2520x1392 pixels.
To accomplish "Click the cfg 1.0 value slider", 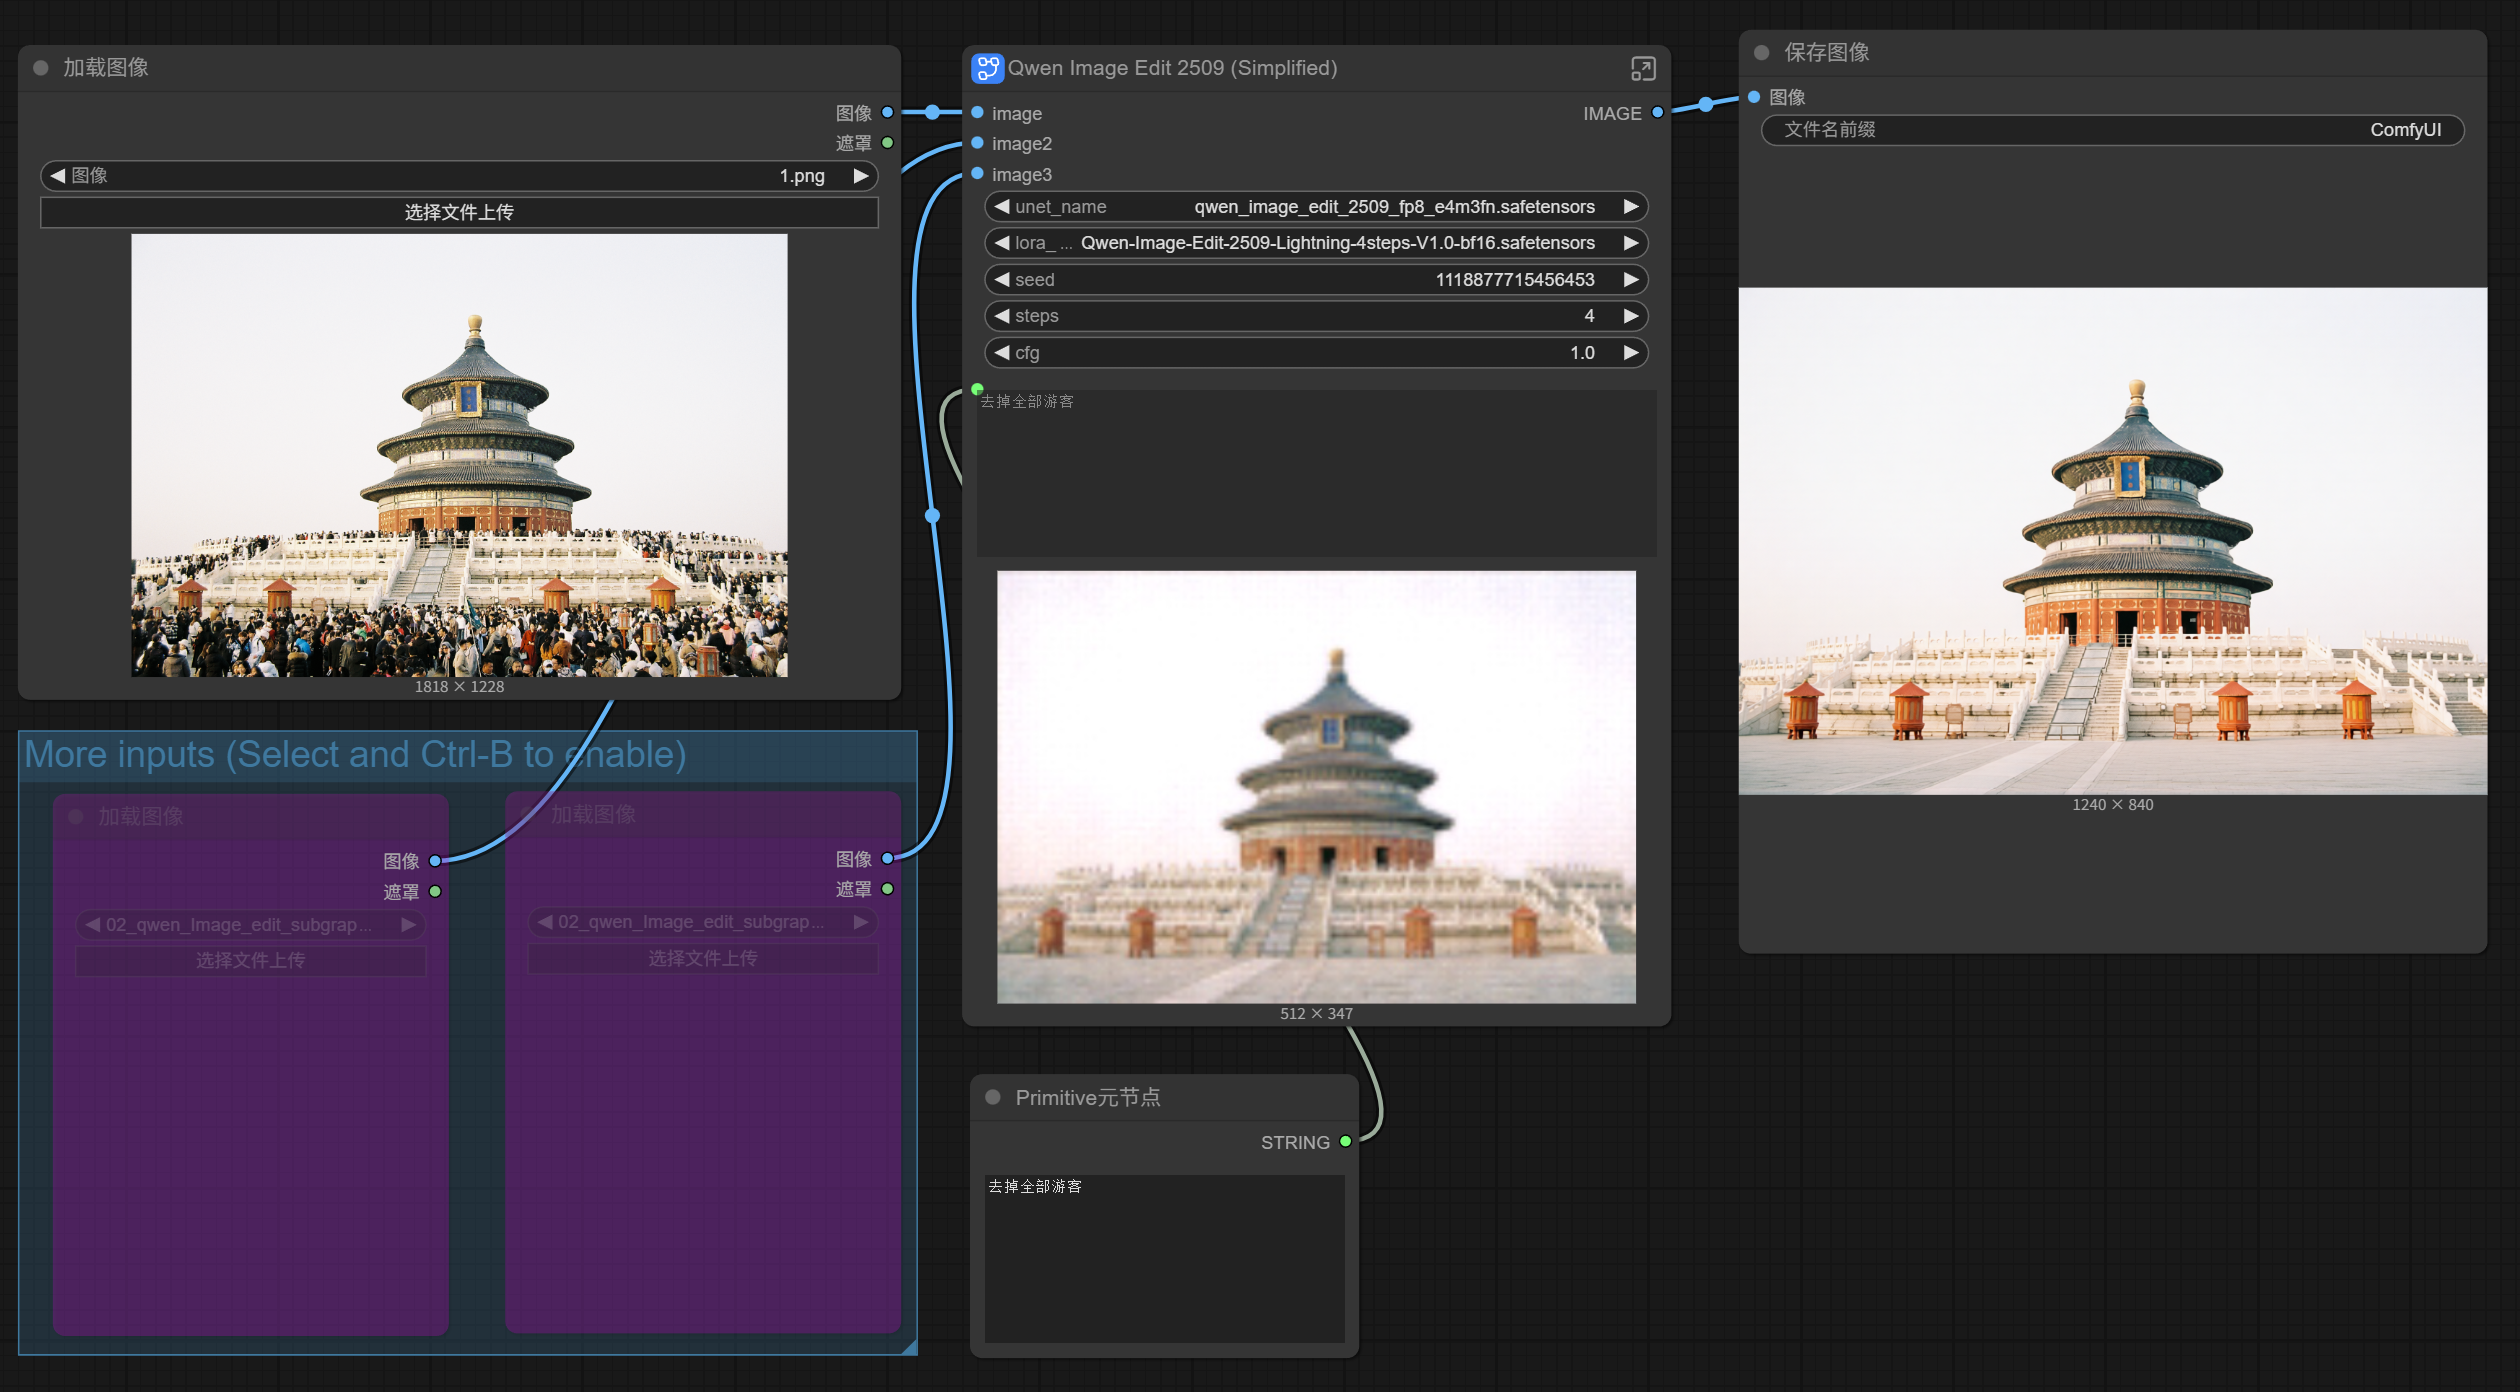I will pos(1315,353).
